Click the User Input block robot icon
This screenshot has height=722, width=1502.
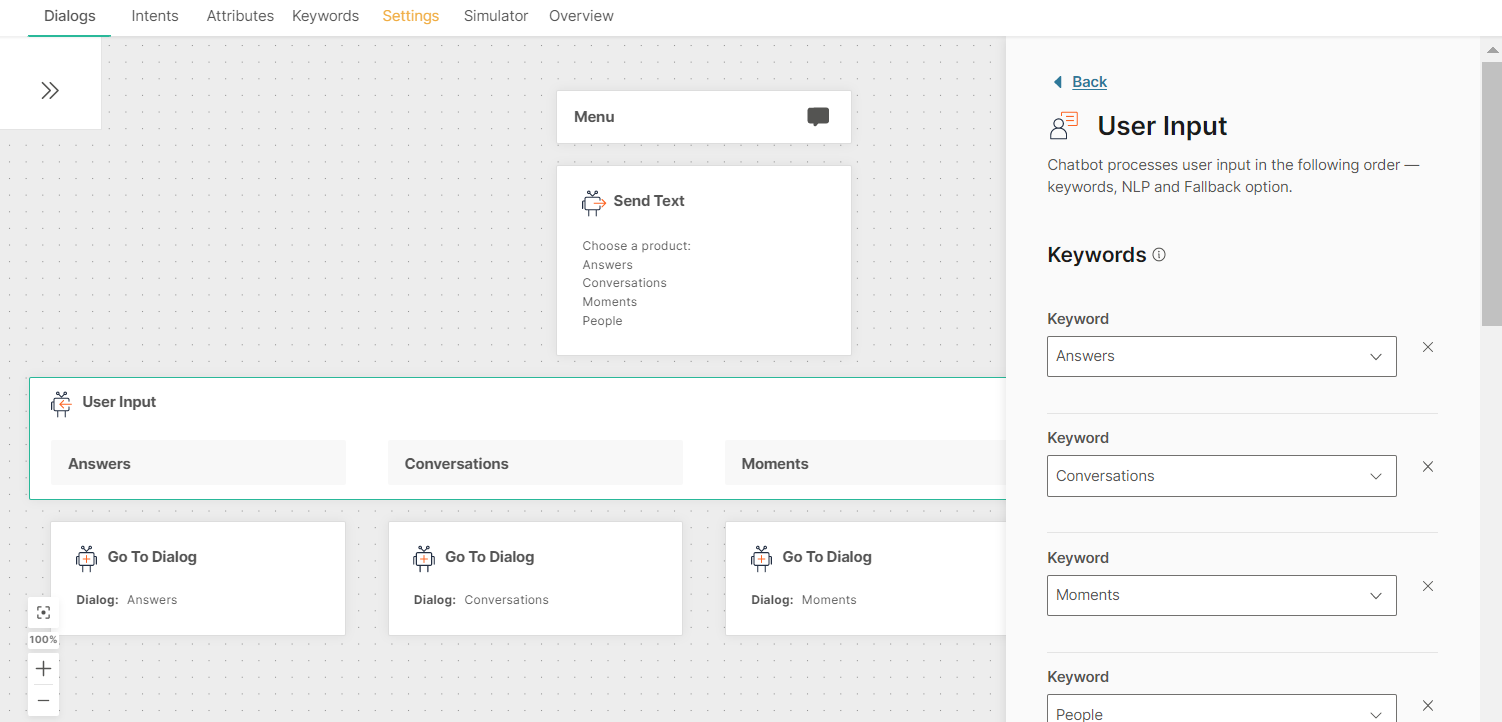click(x=62, y=403)
